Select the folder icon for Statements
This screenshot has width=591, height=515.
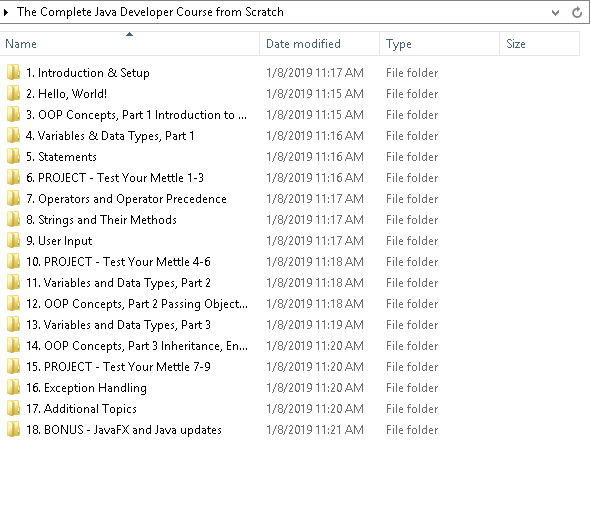coord(13,156)
